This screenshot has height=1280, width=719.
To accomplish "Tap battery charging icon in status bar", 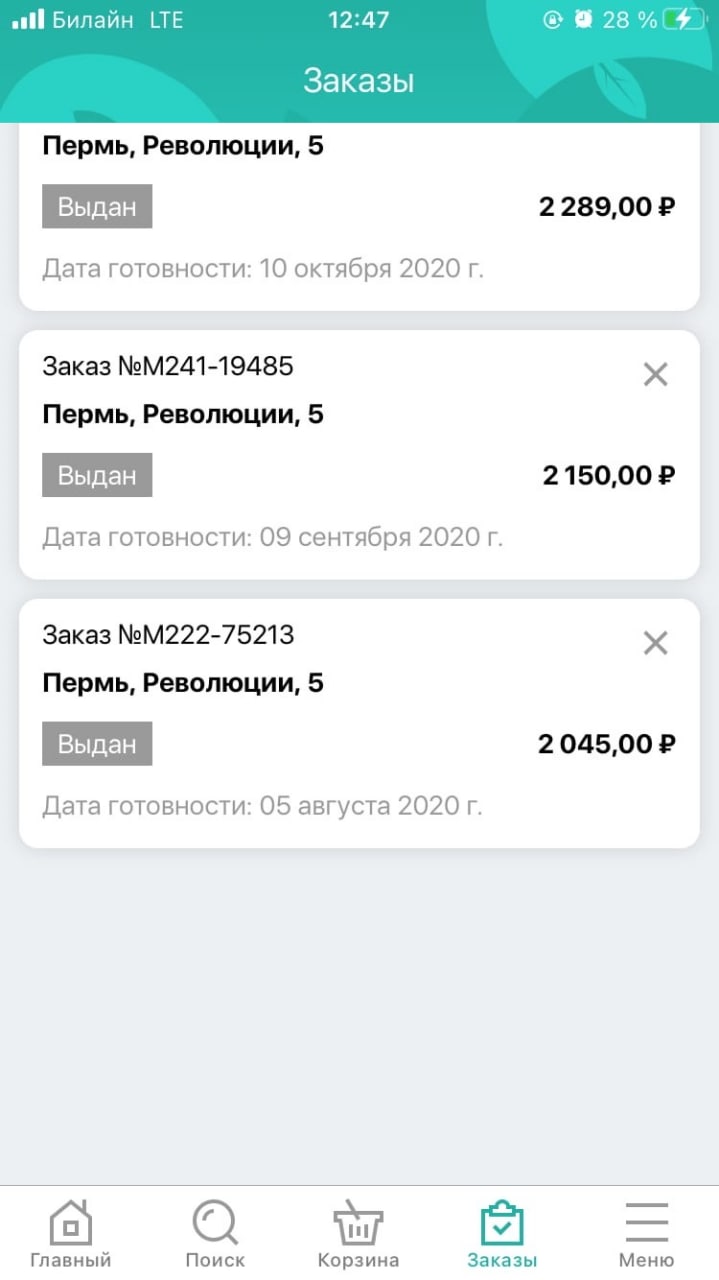I will coord(690,20).
